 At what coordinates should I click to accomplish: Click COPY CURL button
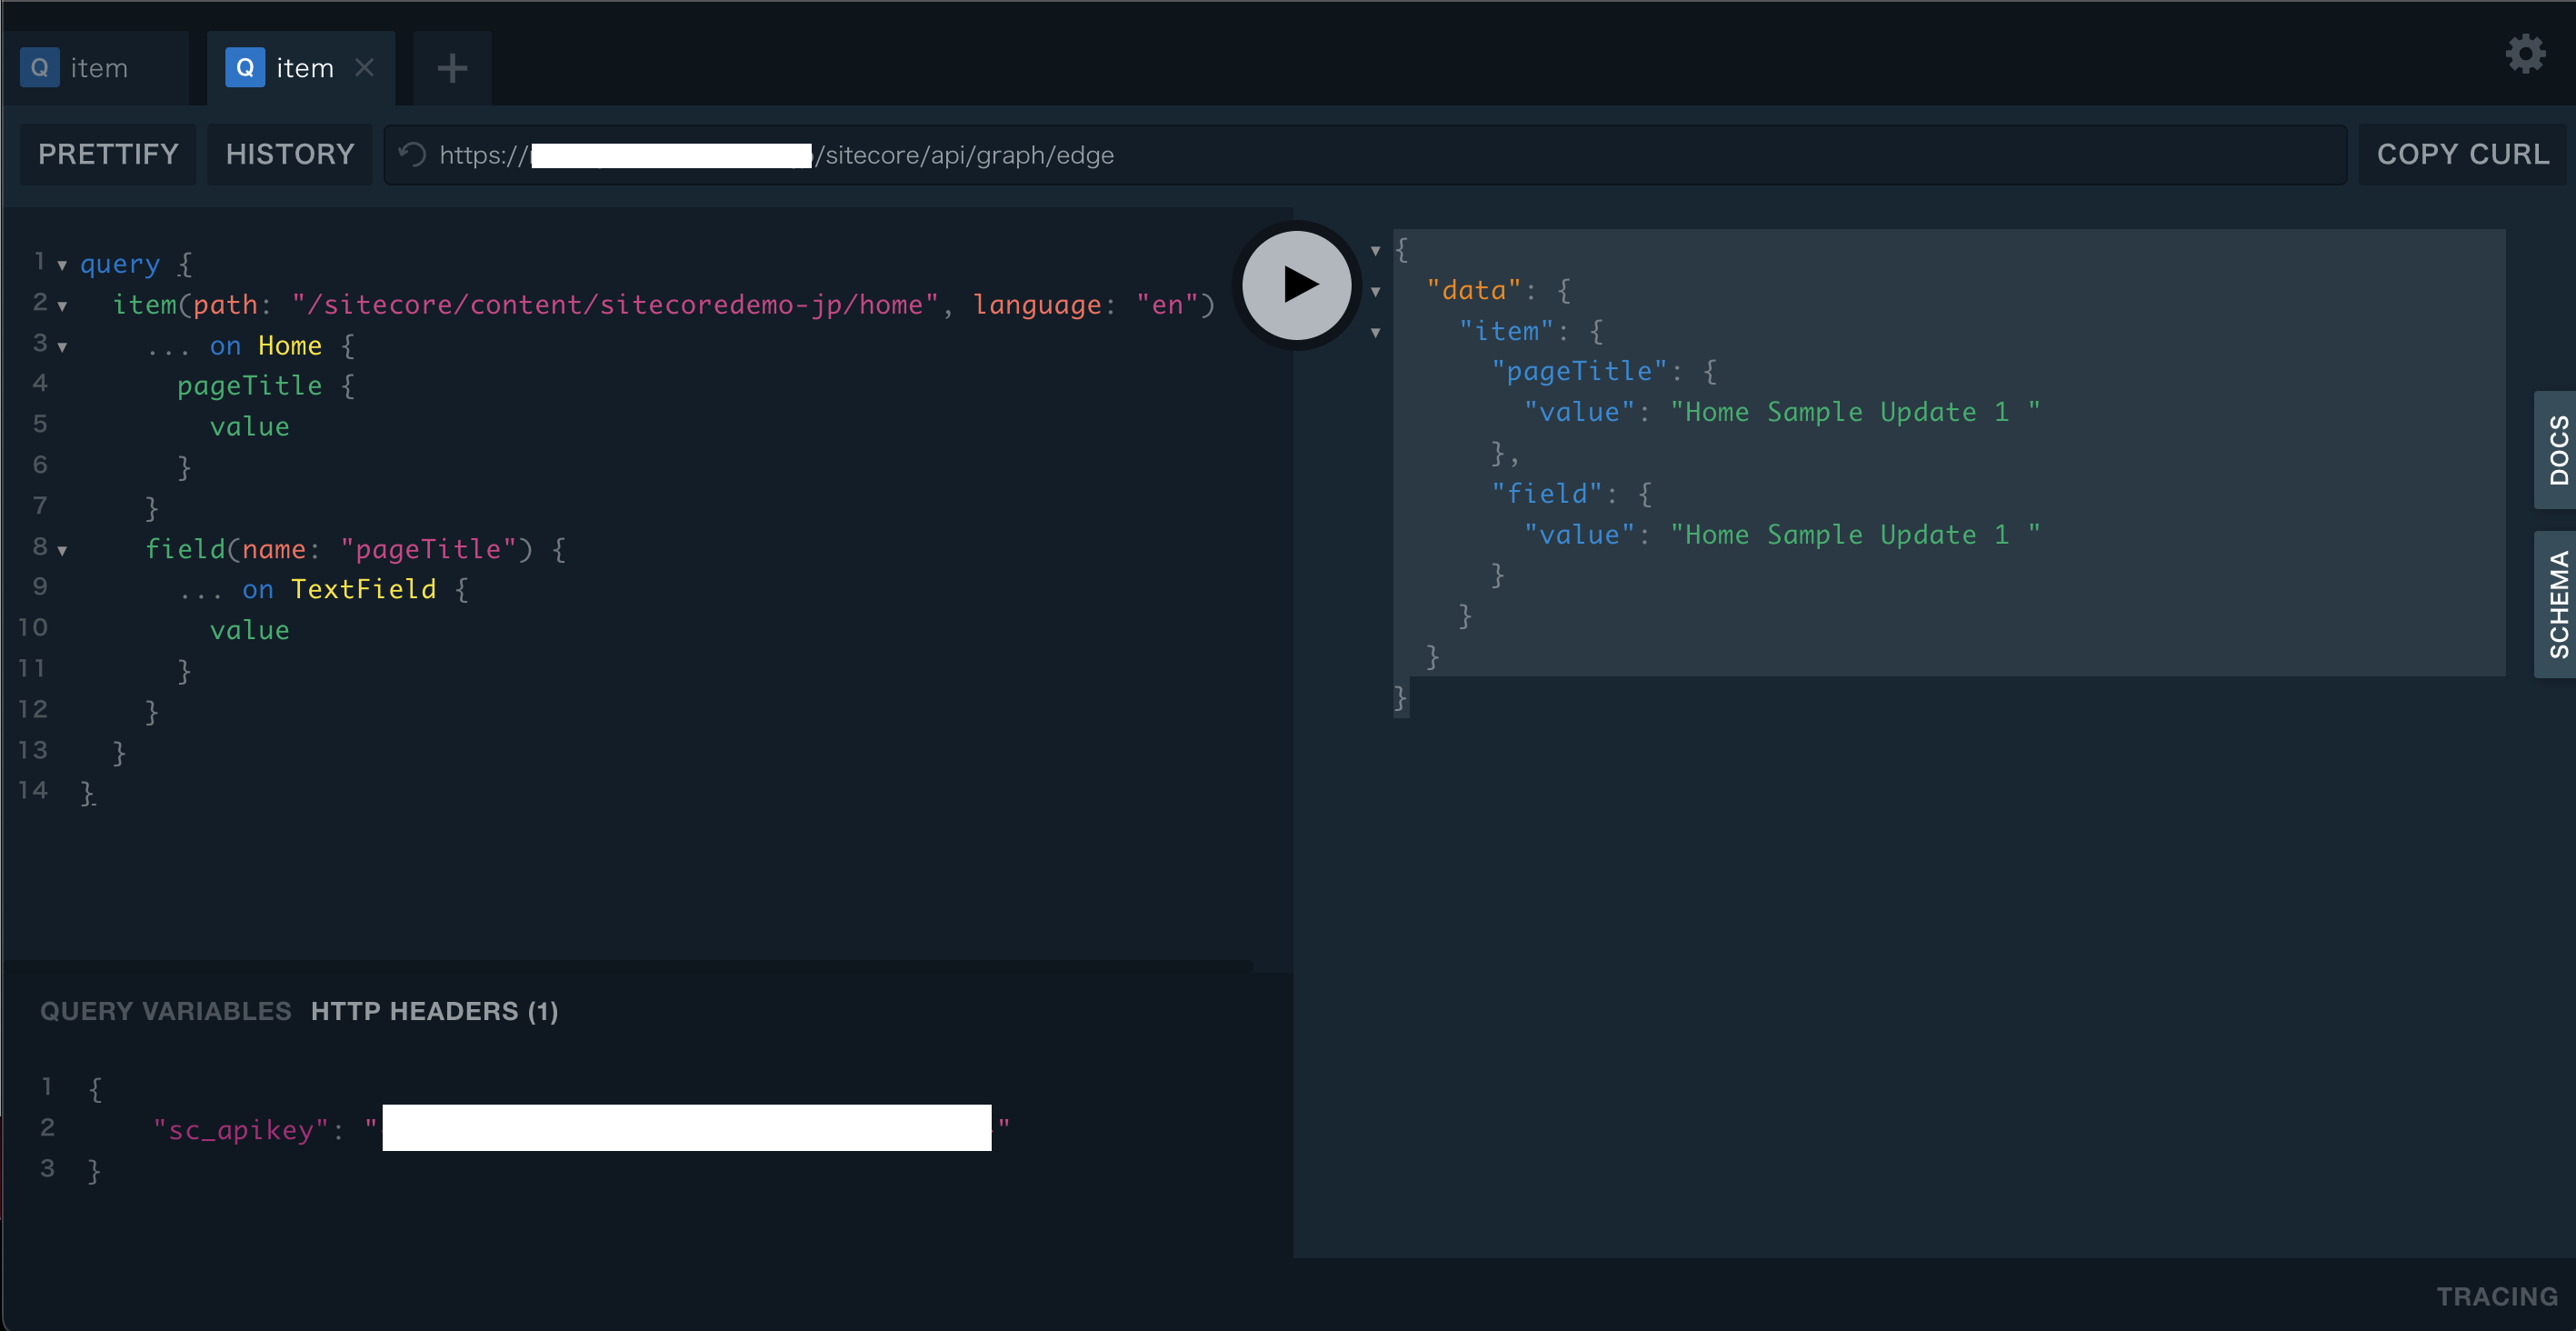(x=2462, y=154)
